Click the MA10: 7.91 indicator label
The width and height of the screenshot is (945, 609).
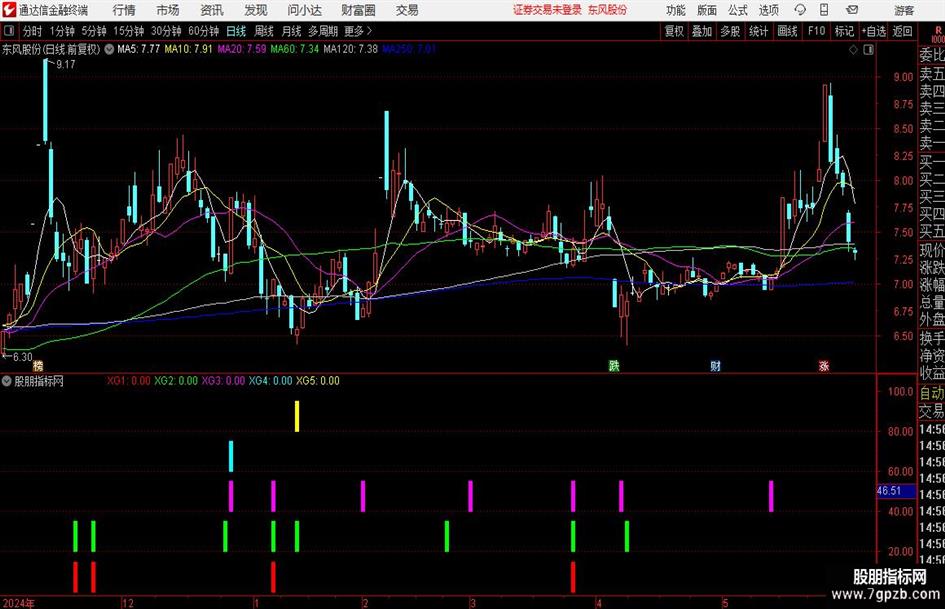[189, 49]
